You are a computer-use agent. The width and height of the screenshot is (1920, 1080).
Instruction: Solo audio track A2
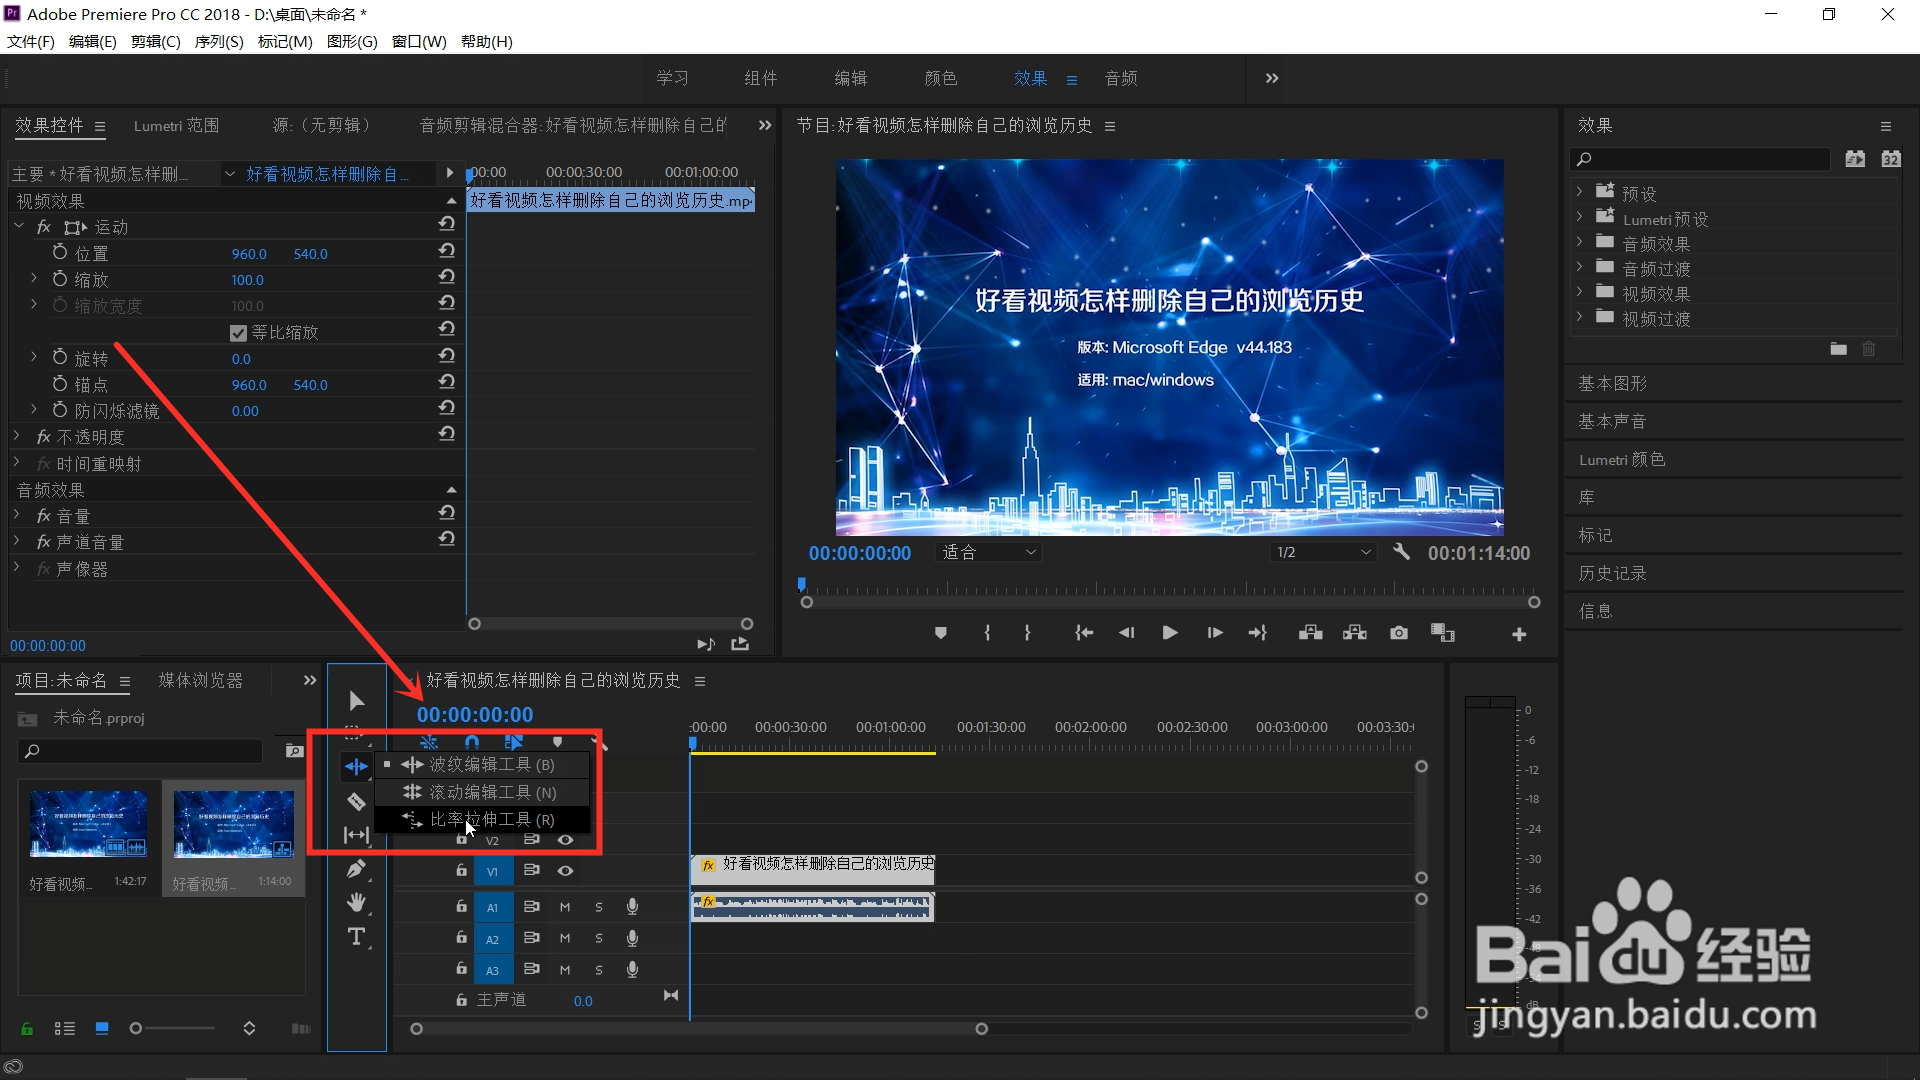599,939
